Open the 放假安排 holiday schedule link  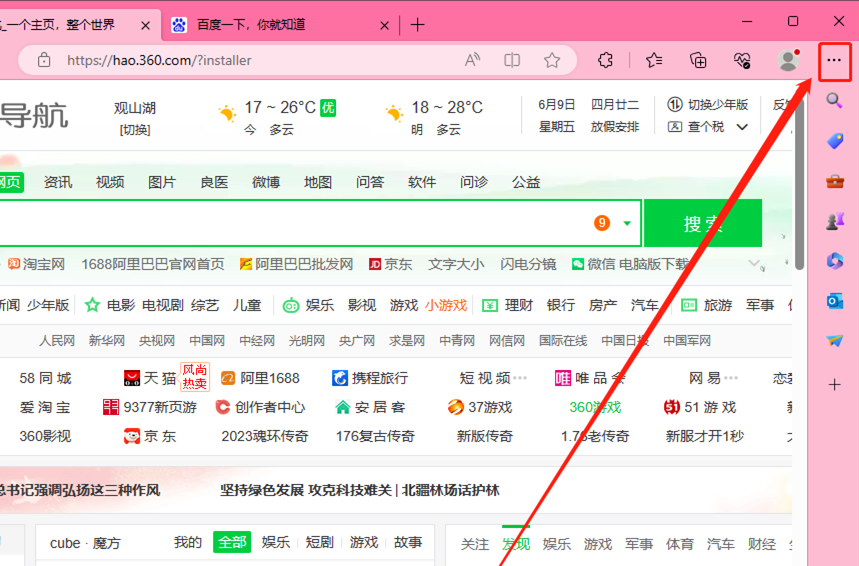click(615, 127)
